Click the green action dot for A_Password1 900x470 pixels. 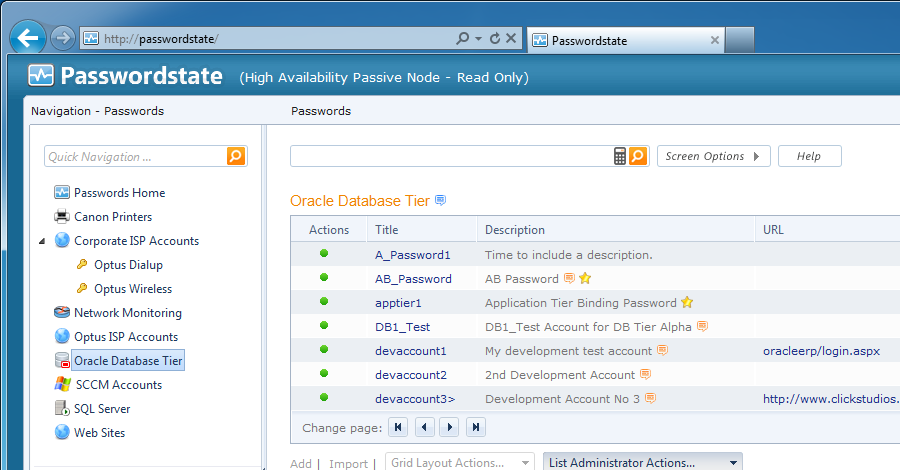coord(324,253)
